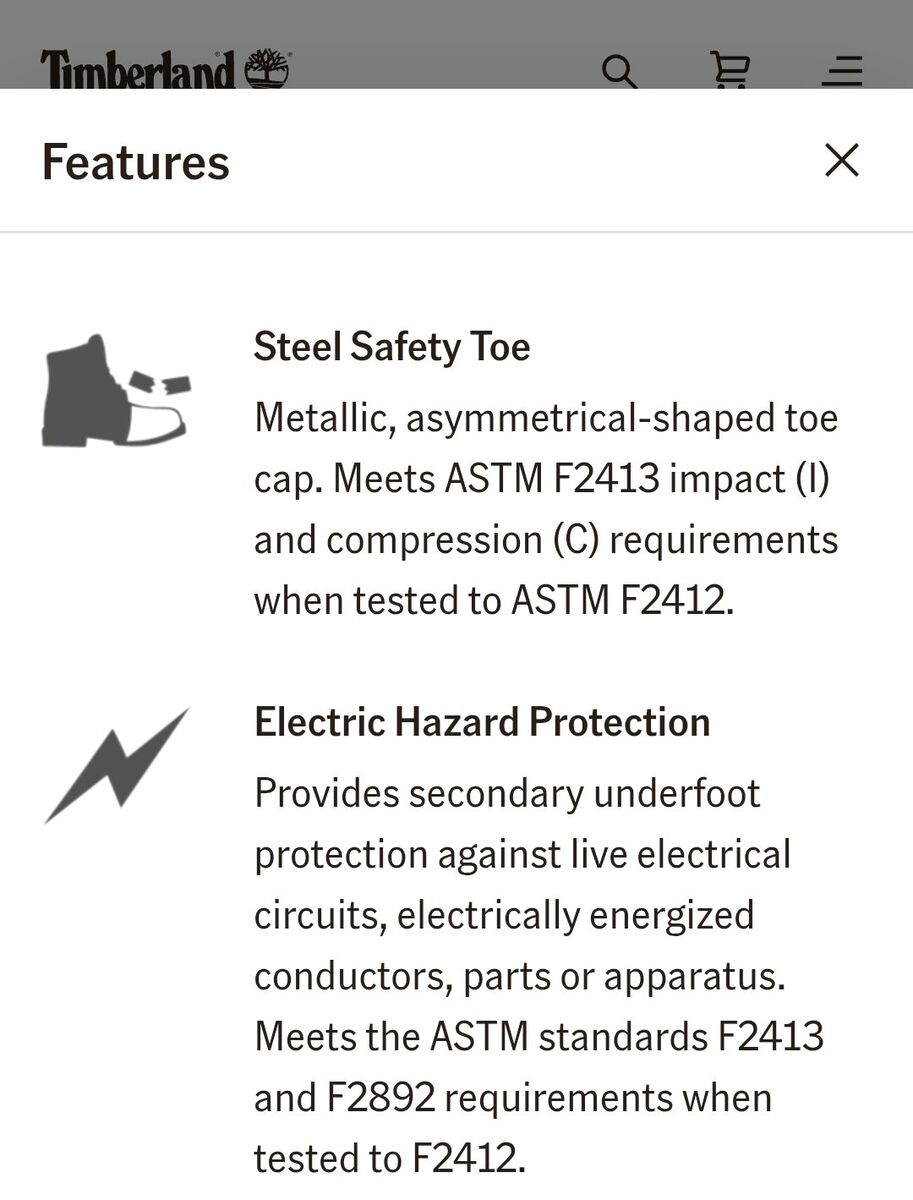Open the shopping cart
This screenshot has height=1200, width=913.
tap(729, 71)
